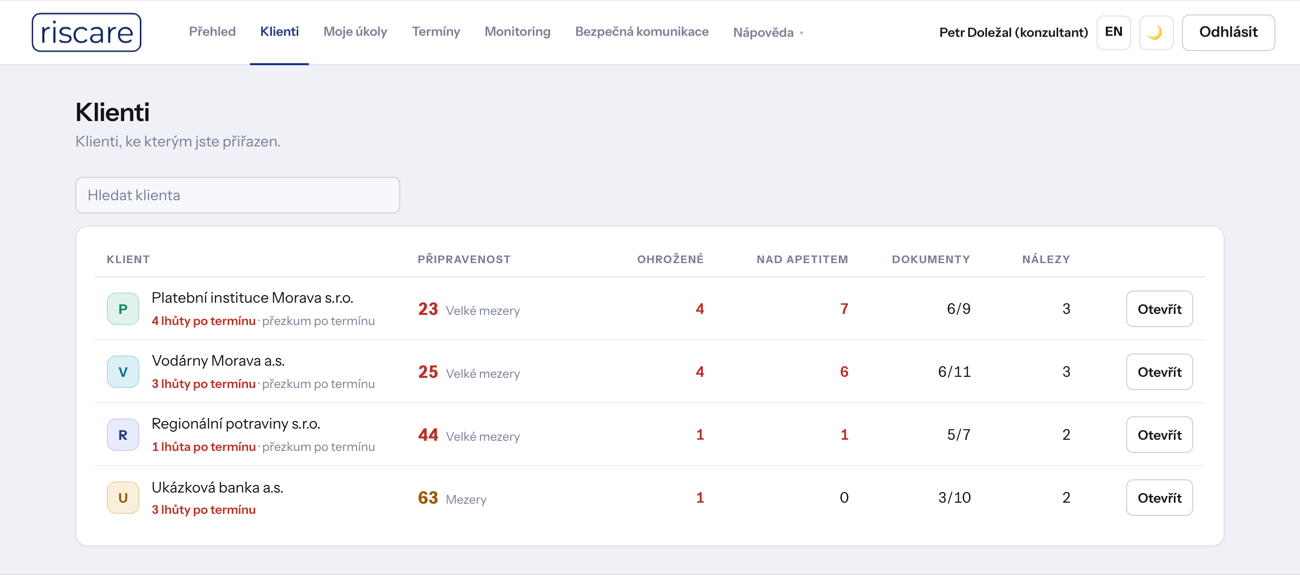Click nad apetitem value 0
Image resolution: width=1300 pixels, height=575 pixels.
point(844,498)
